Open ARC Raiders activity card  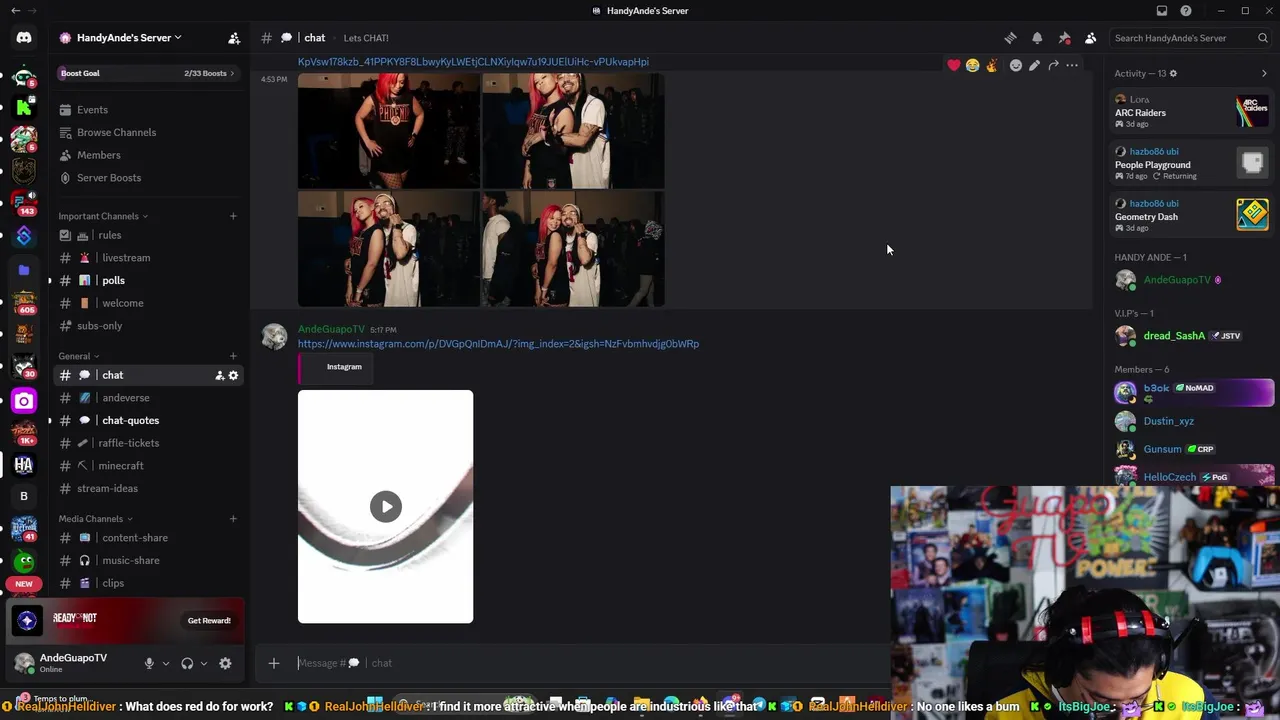point(1192,111)
